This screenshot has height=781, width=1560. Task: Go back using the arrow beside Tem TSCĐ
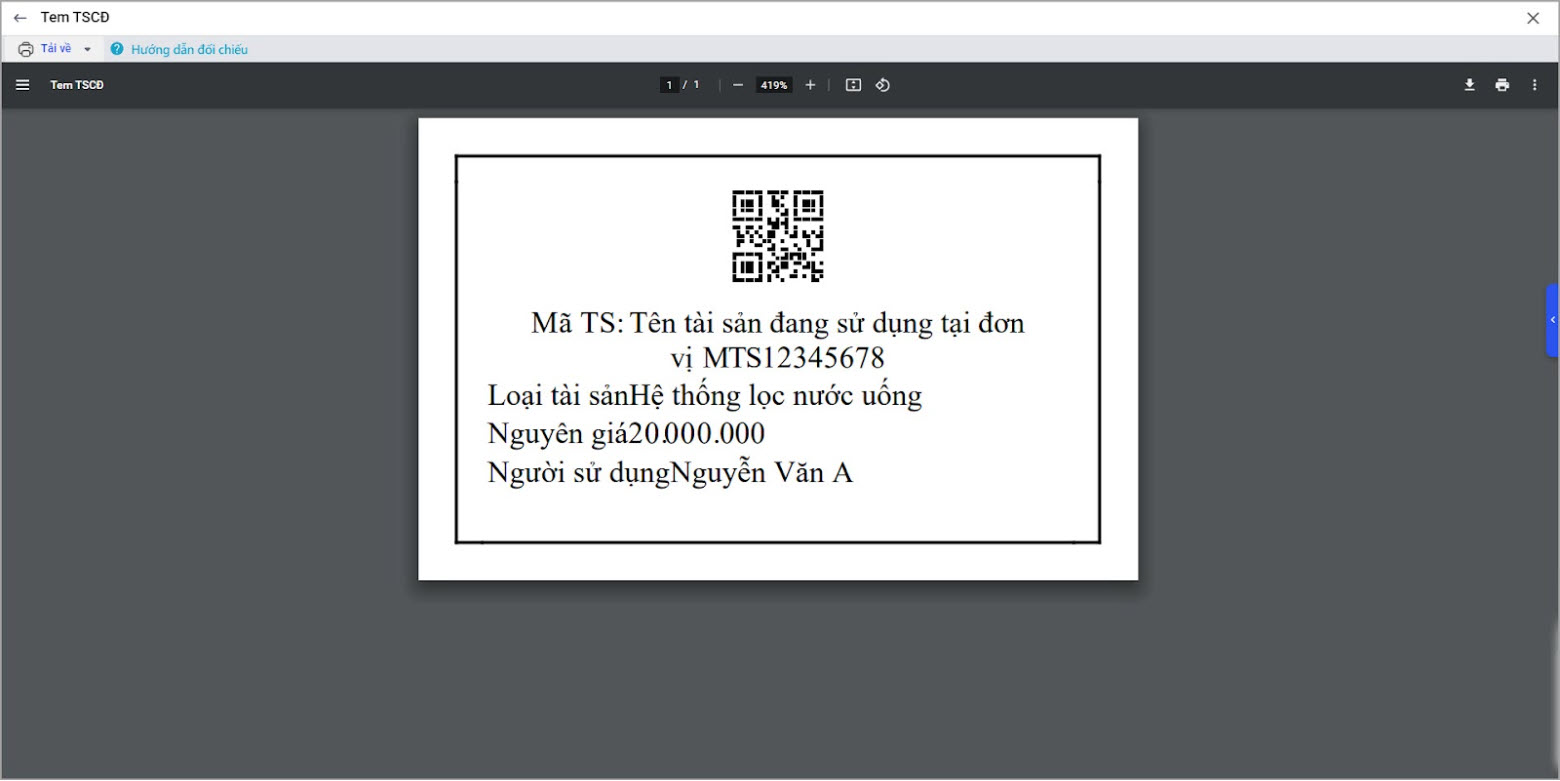pos(20,18)
